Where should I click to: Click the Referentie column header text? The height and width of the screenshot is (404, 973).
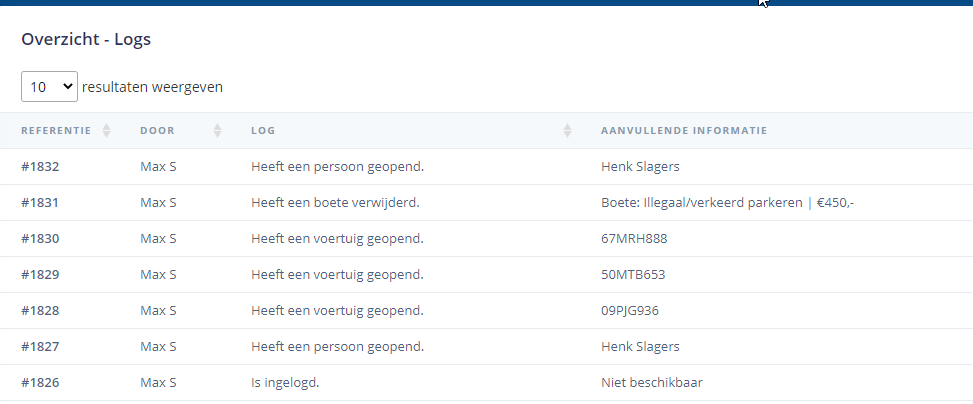pos(56,131)
